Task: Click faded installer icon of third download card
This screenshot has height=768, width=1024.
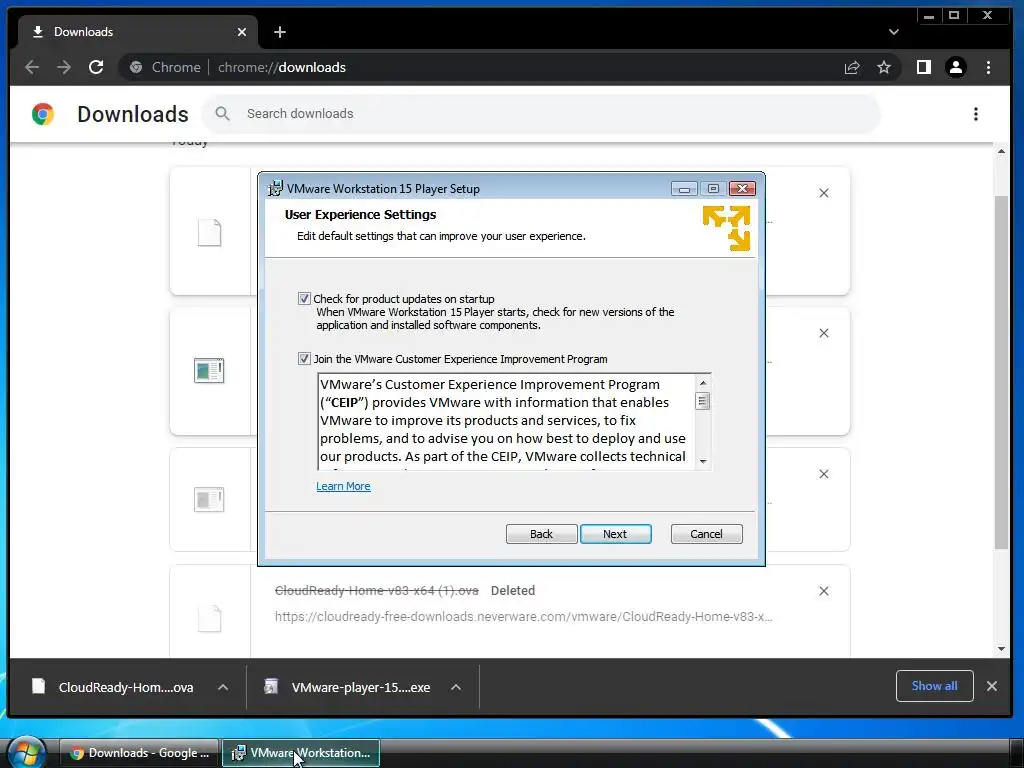Action: 209,500
